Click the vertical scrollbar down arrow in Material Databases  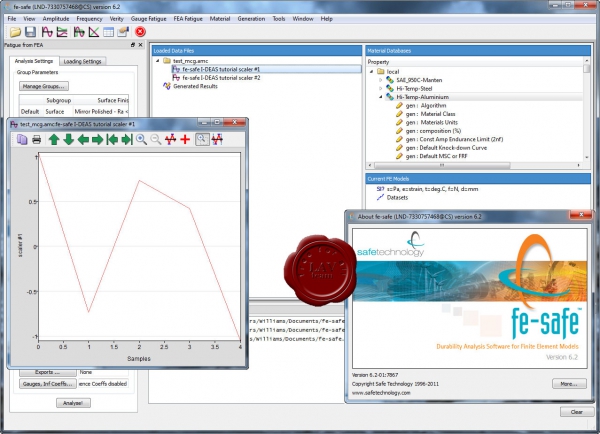coord(587,157)
